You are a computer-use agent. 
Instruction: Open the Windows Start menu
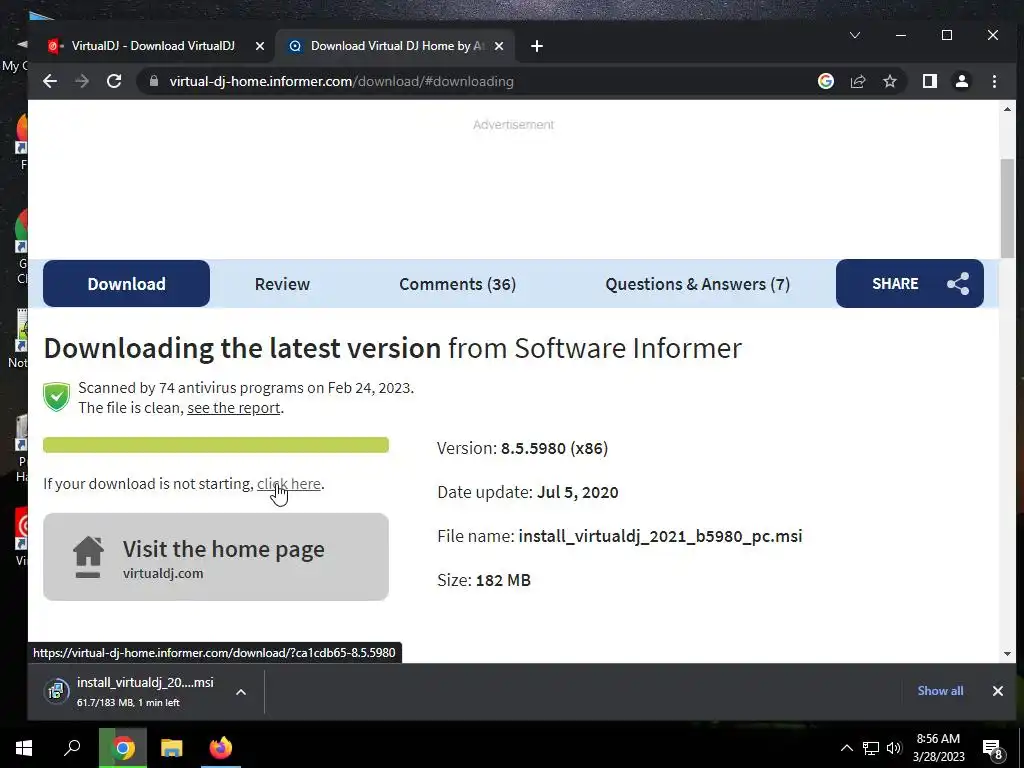[x=24, y=748]
